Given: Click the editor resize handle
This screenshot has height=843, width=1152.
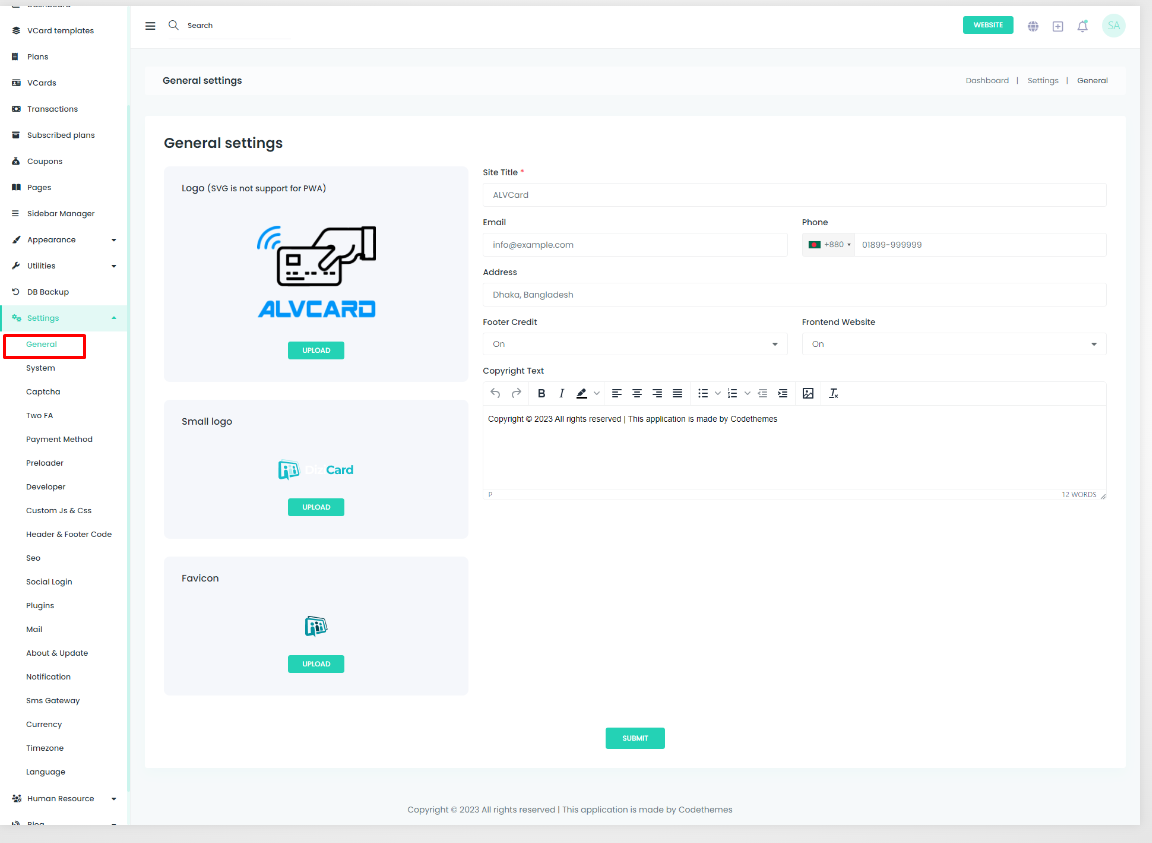Looking at the screenshot, I should tap(1103, 495).
